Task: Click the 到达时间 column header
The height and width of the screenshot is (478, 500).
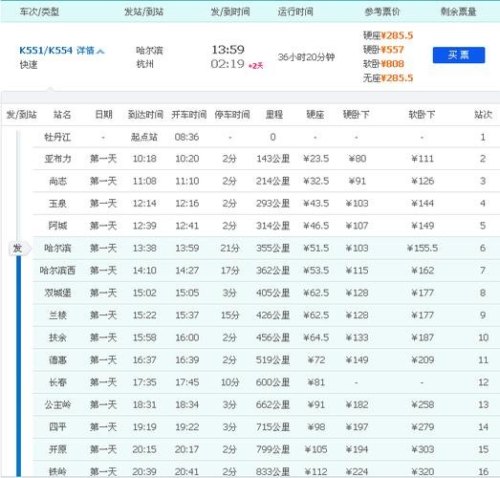Action: 145,115
